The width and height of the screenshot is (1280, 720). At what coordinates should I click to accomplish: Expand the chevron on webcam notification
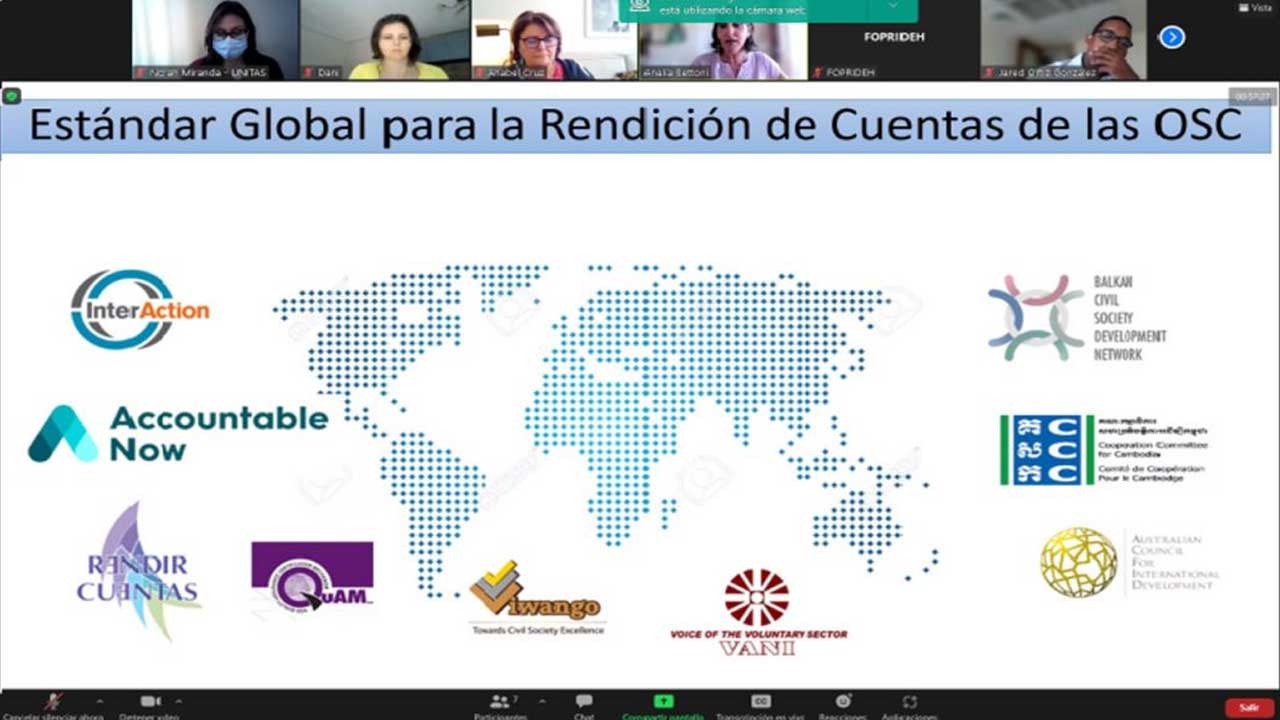pos(893,7)
